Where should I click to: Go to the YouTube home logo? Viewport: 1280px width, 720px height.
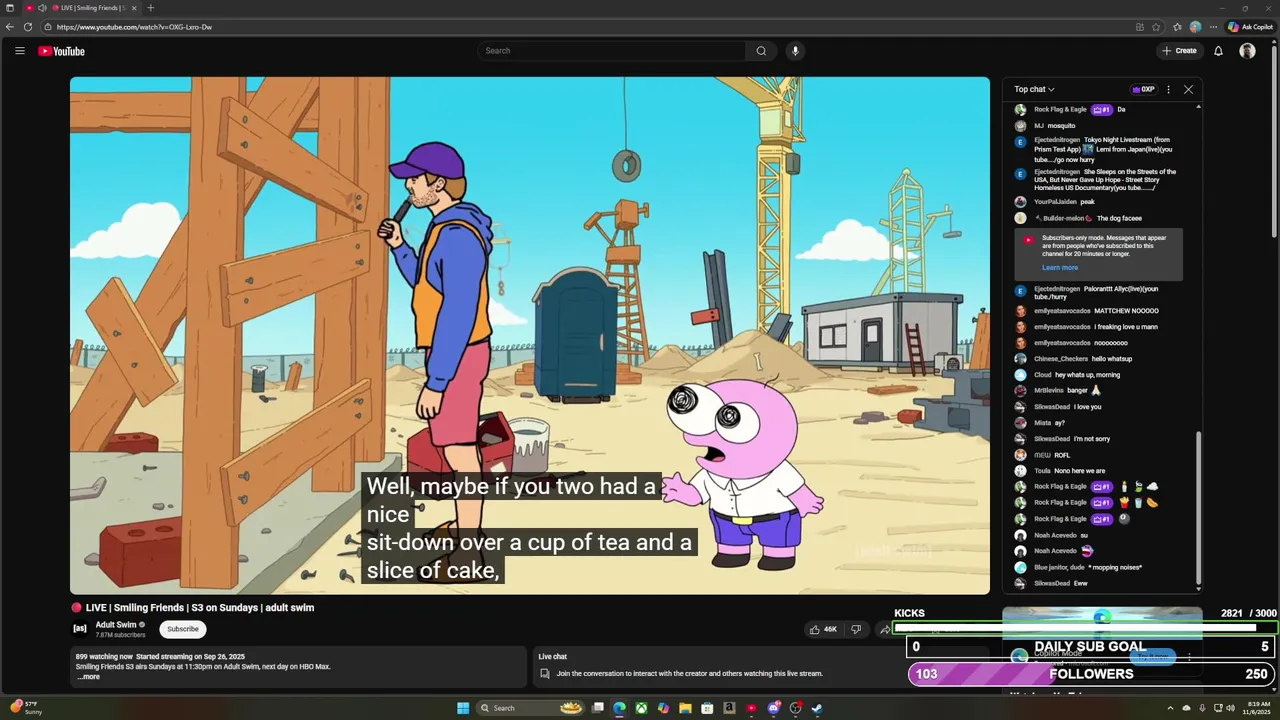[61, 51]
